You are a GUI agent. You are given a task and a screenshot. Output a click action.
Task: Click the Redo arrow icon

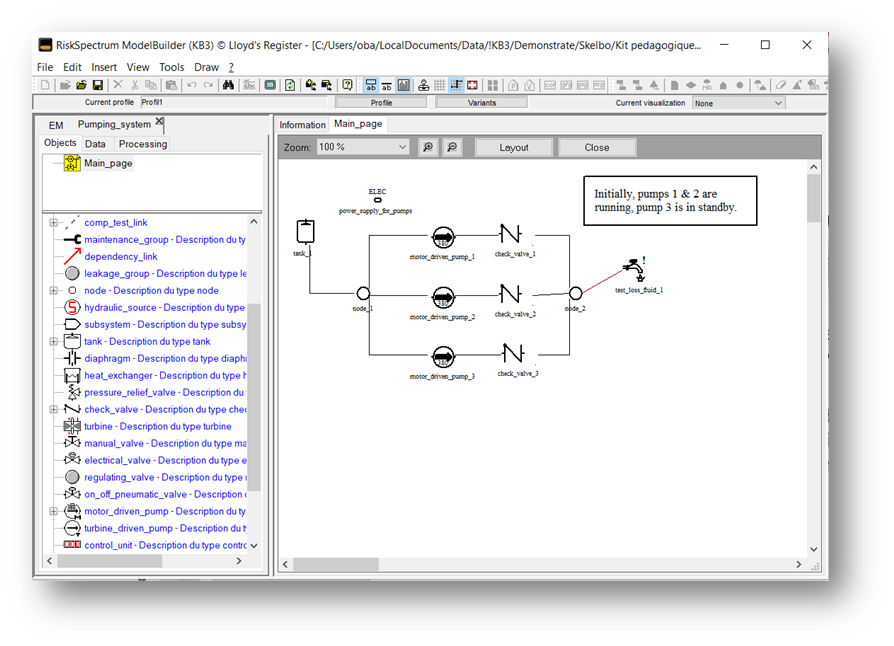tap(208, 85)
